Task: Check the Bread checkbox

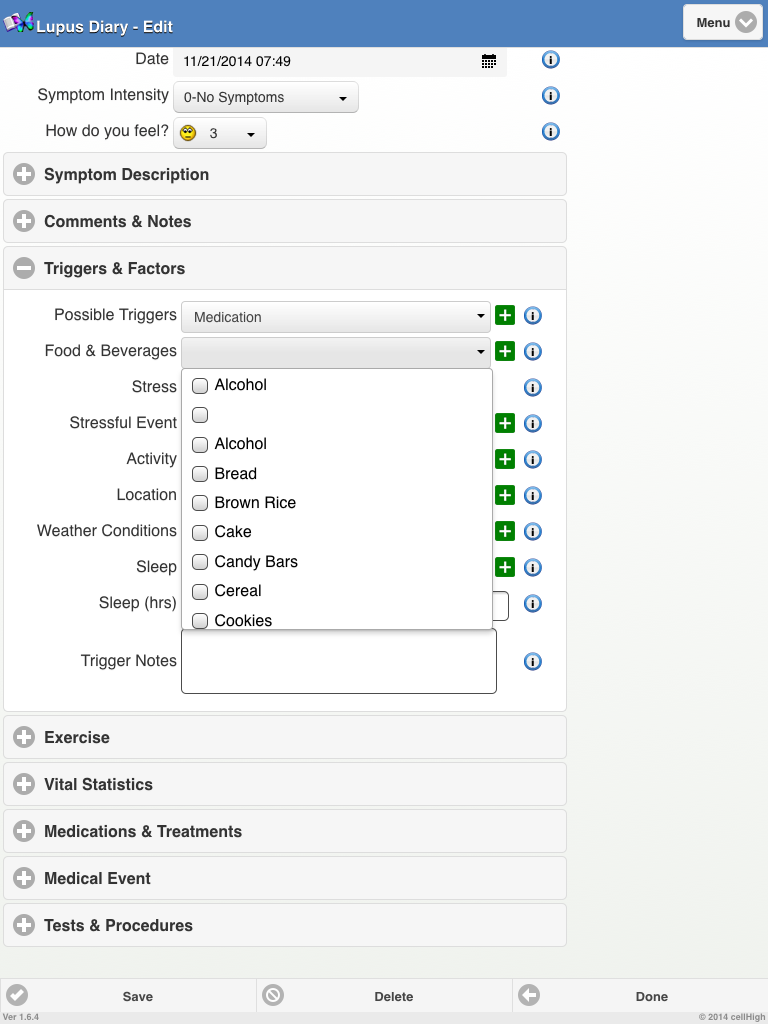Action: 200,474
